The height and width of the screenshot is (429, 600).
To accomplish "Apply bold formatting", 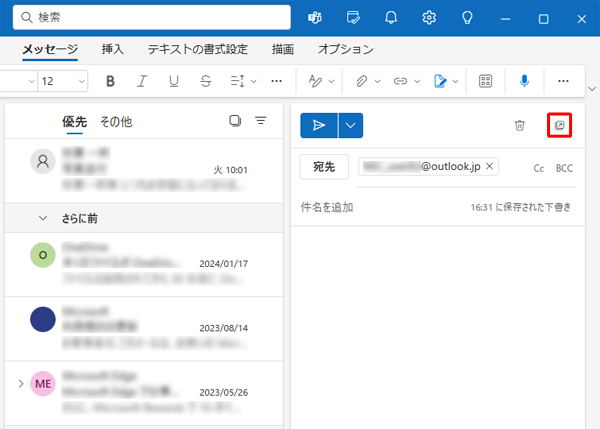I will [110, 81].
